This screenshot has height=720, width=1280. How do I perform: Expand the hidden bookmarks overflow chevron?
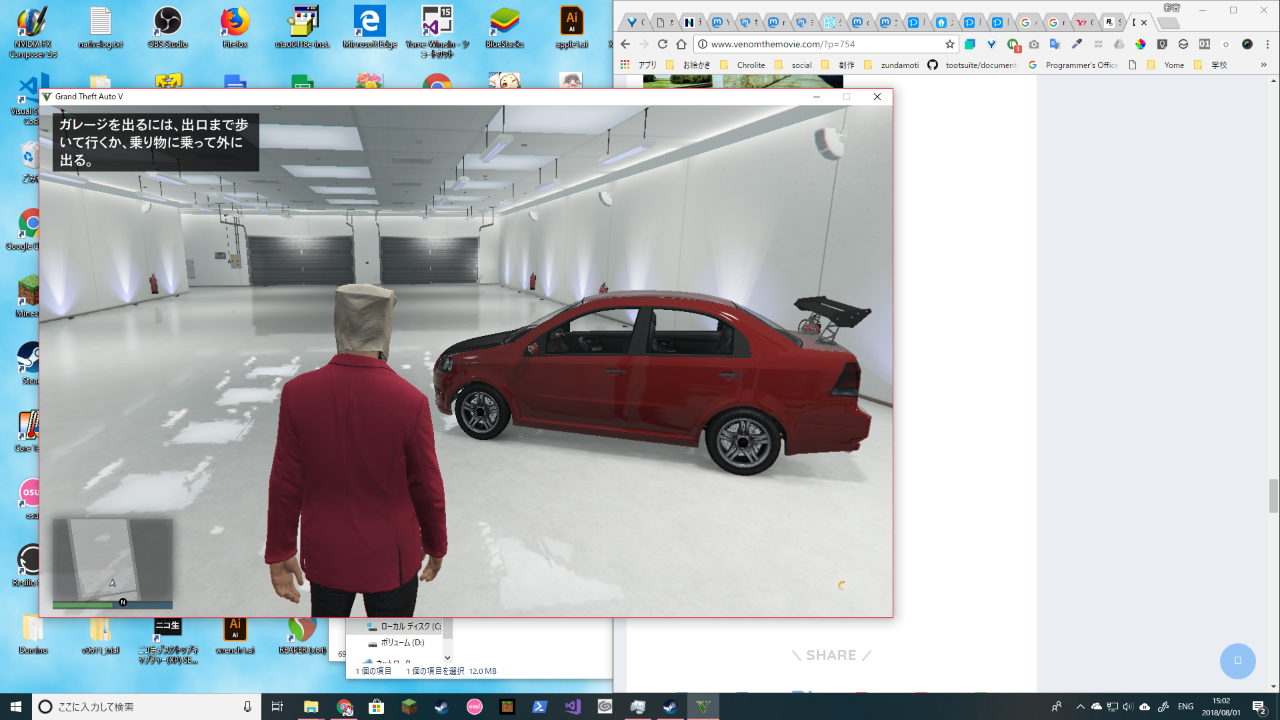(1262, 65)
